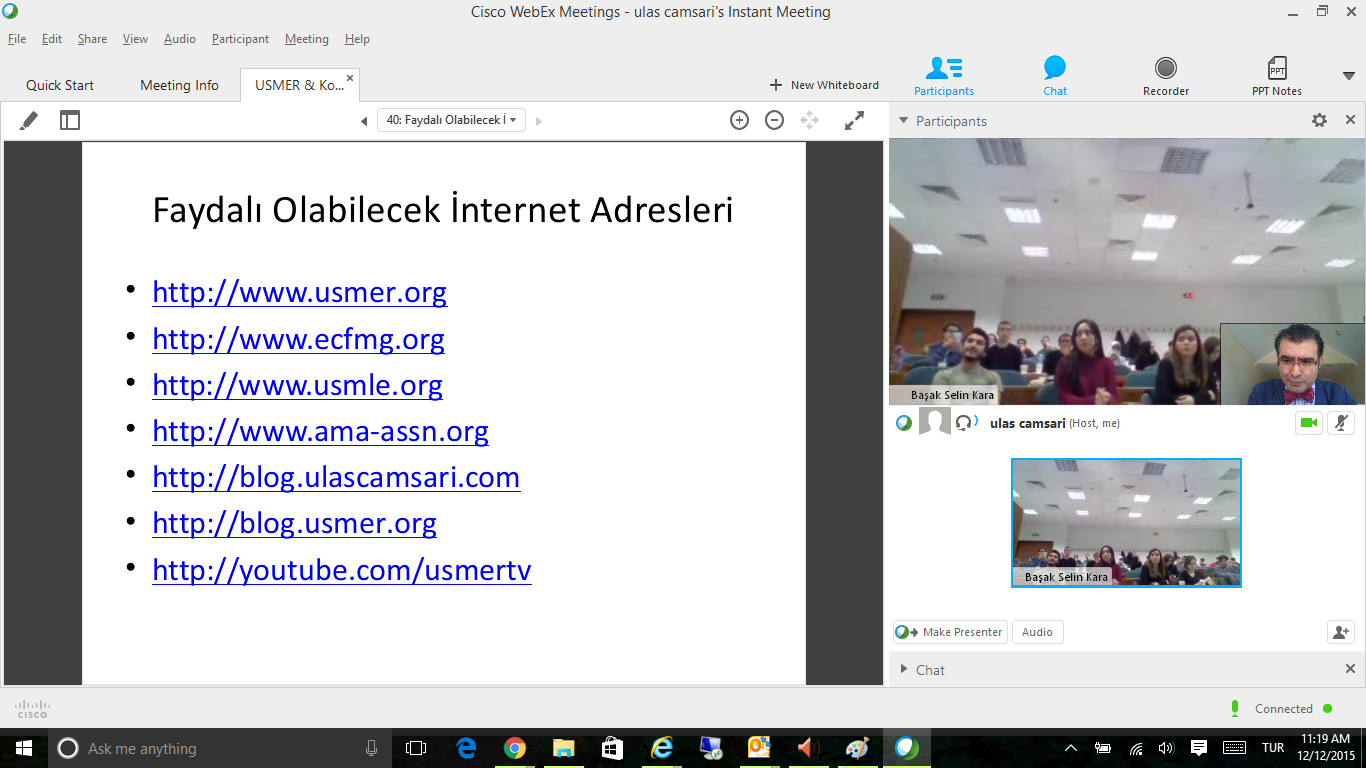The height and width of the screenshot is (768, 1366).
Task: Open the Help menu
Action: pyautogui.click(x=357, y=39)
